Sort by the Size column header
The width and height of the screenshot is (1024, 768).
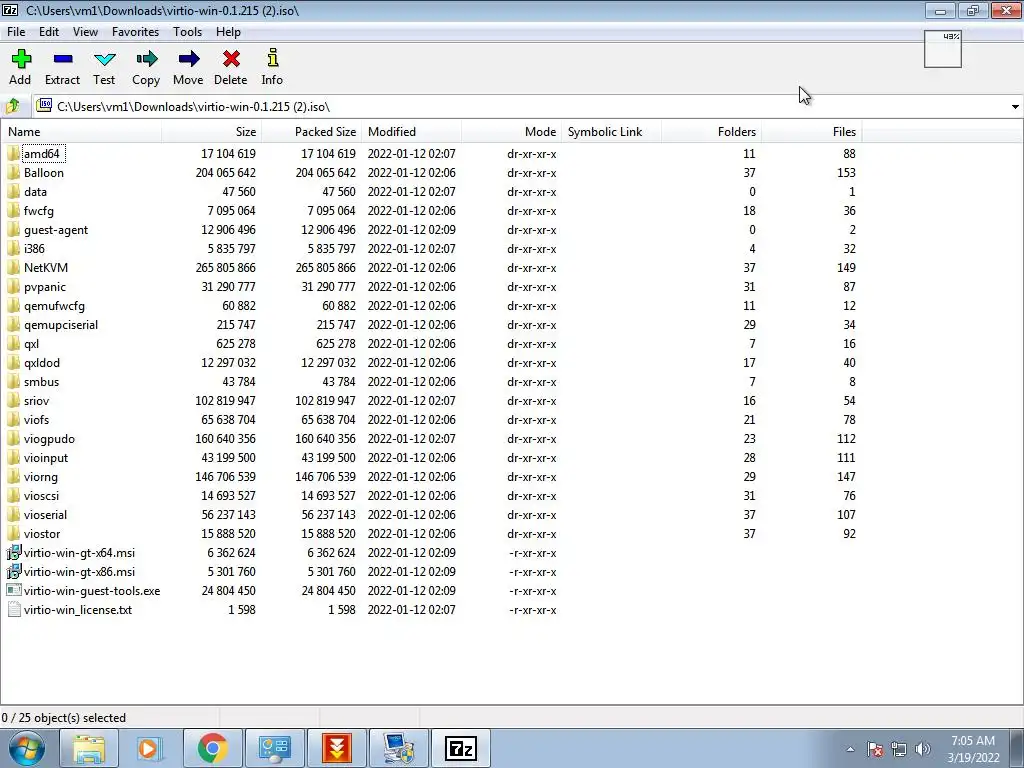[212, 132]
